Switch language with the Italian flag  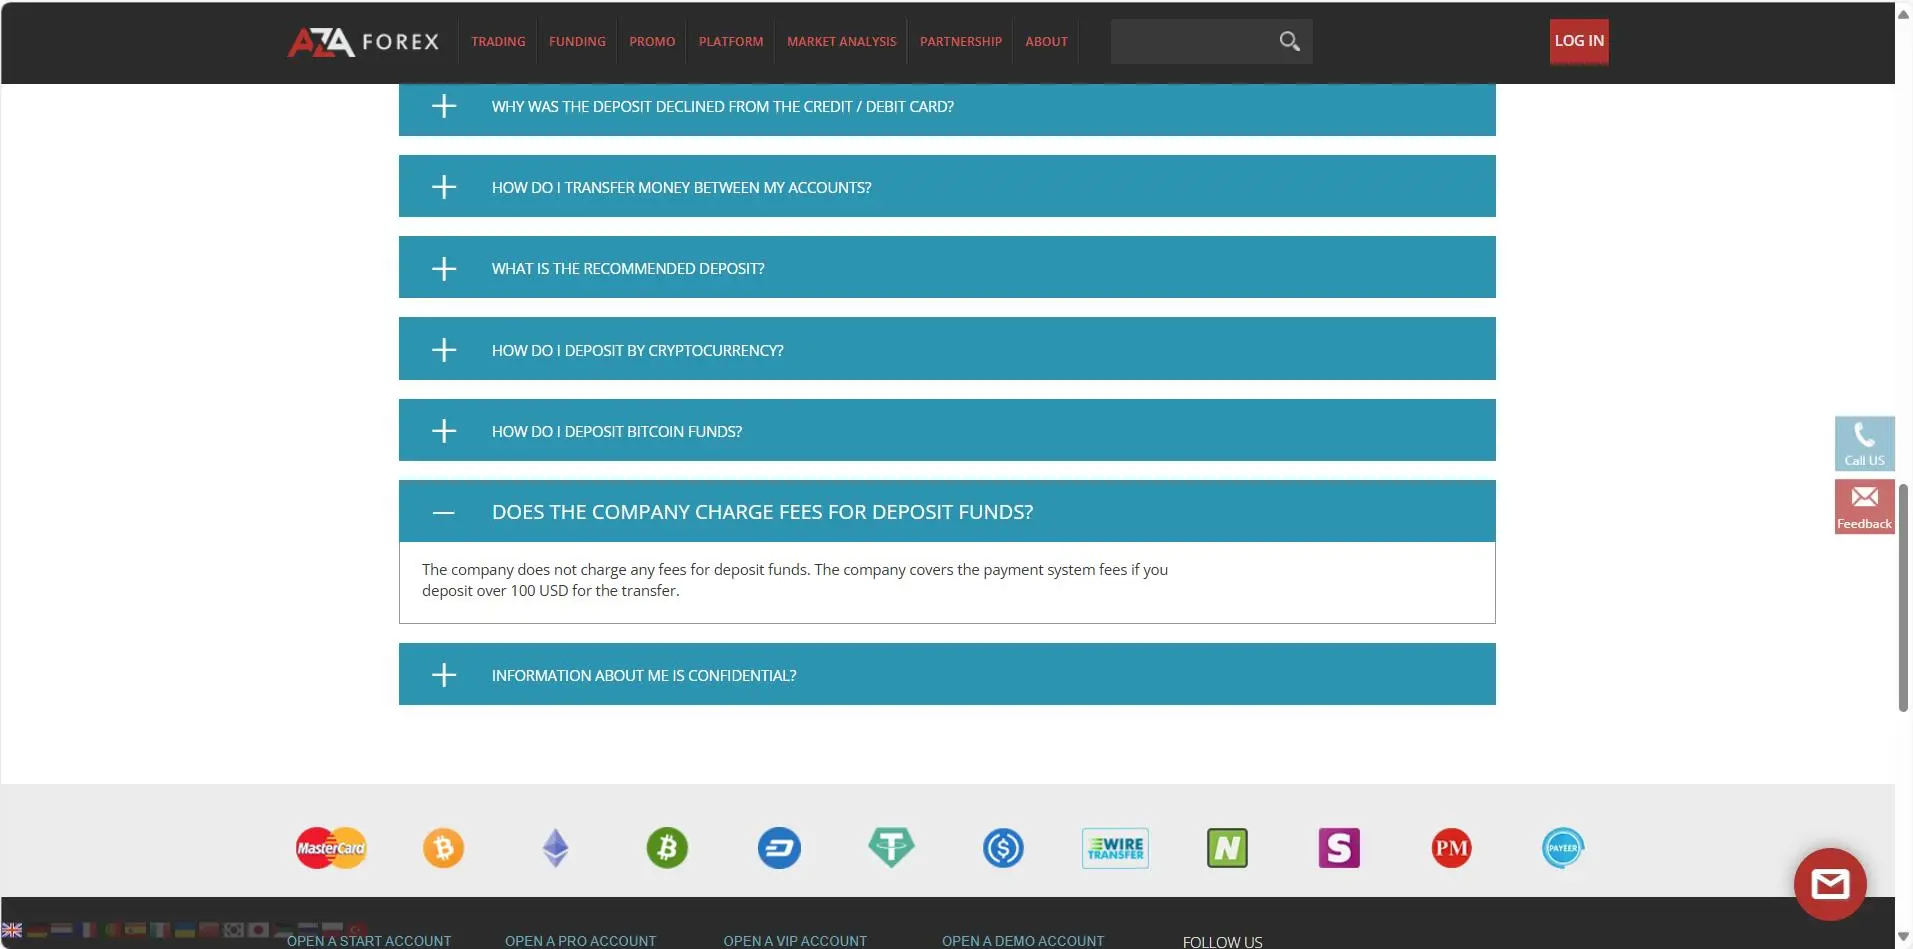(160, 930)
